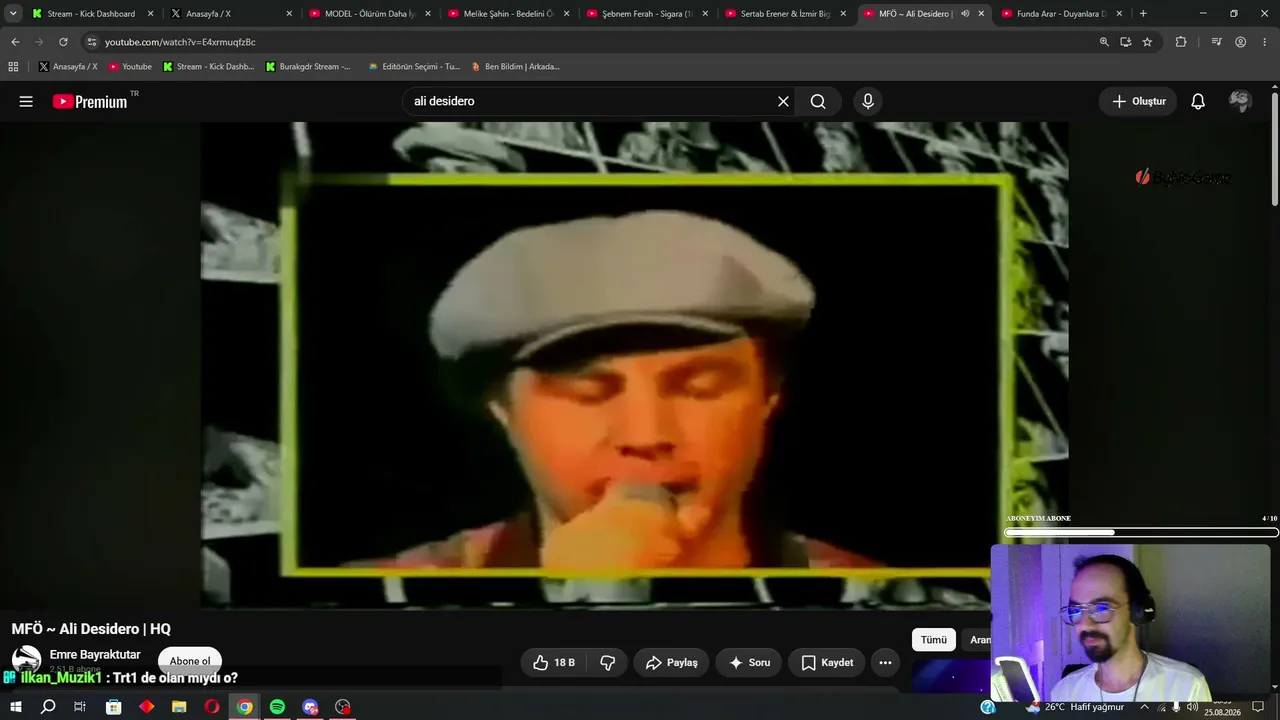Open Windows Start menu
The image size is (1280, 720).
16,707
